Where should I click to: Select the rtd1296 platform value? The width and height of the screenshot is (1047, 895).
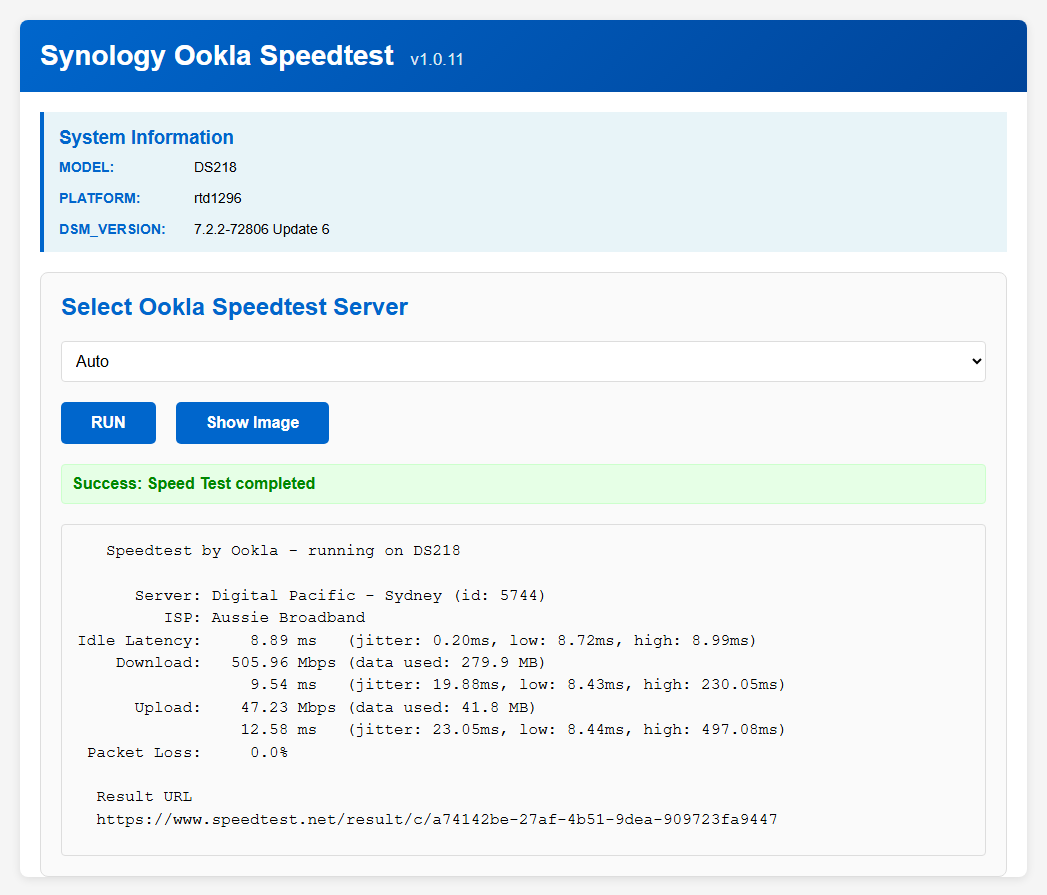pyautogui.click(x=218, y=199)
